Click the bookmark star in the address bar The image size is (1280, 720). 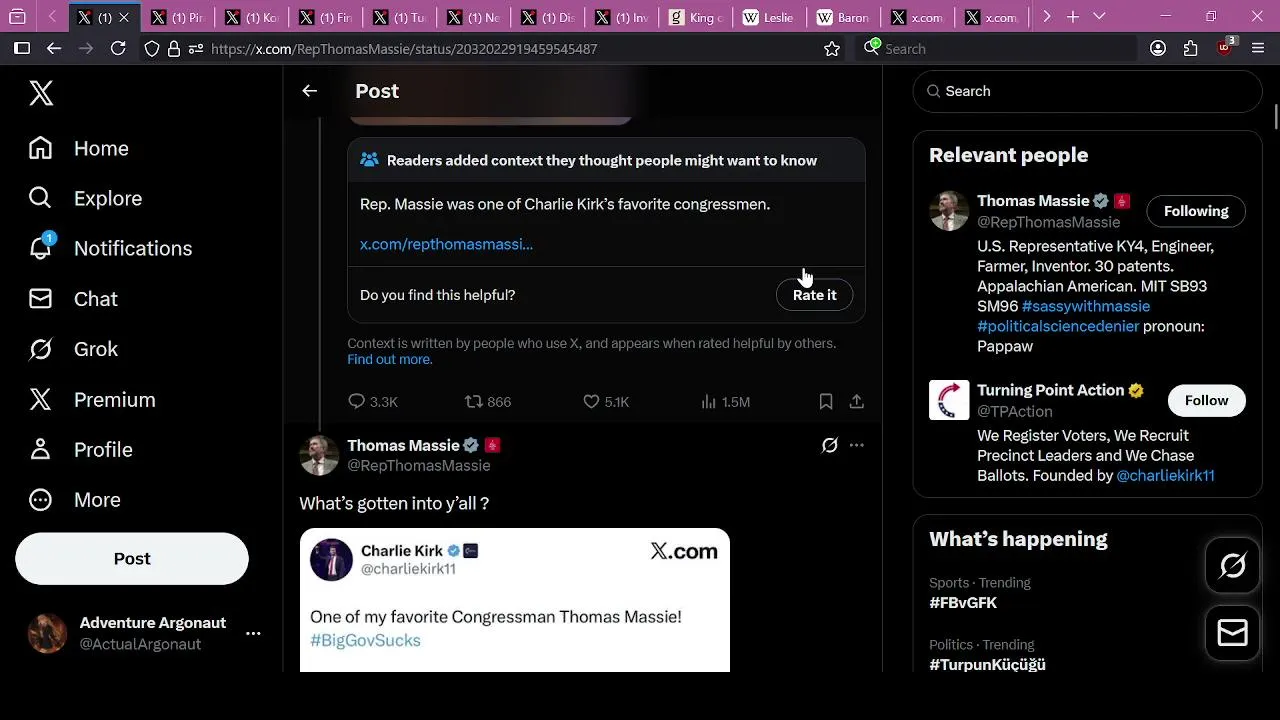[x=832, y=48]
